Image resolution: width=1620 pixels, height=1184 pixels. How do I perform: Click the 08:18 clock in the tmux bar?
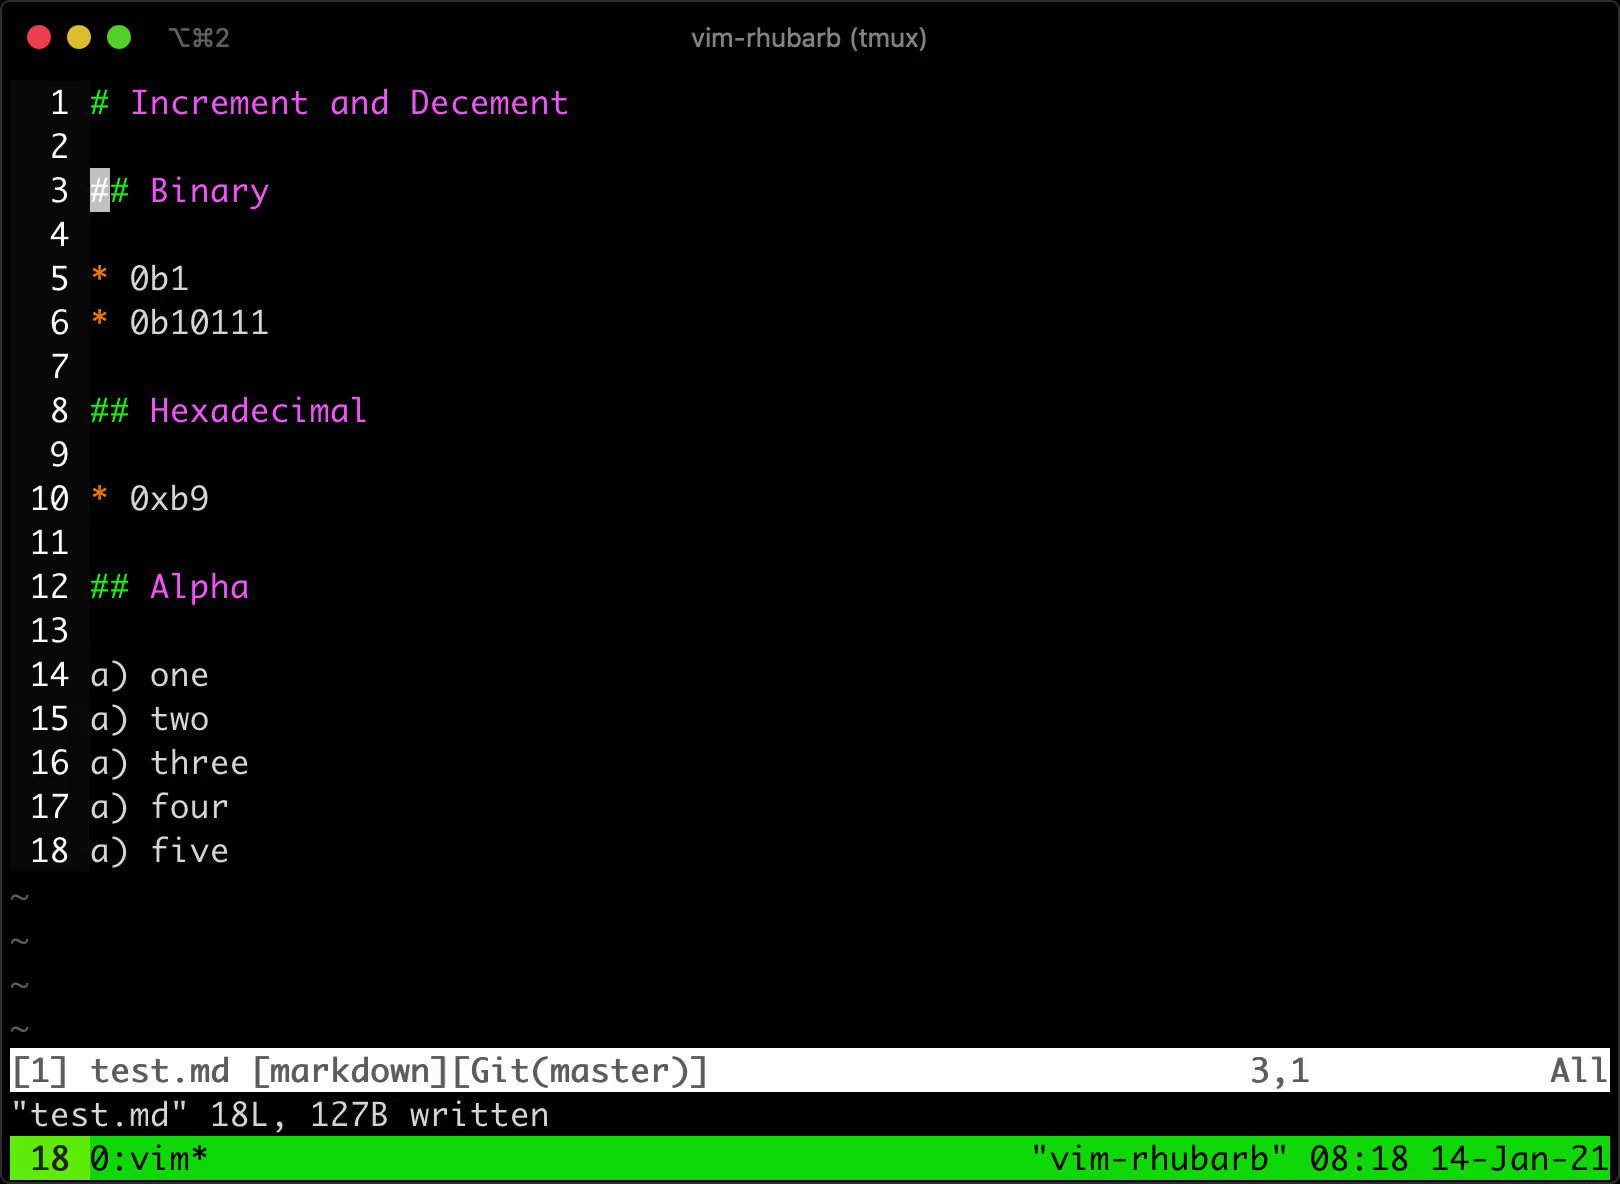[1360, 1158]
